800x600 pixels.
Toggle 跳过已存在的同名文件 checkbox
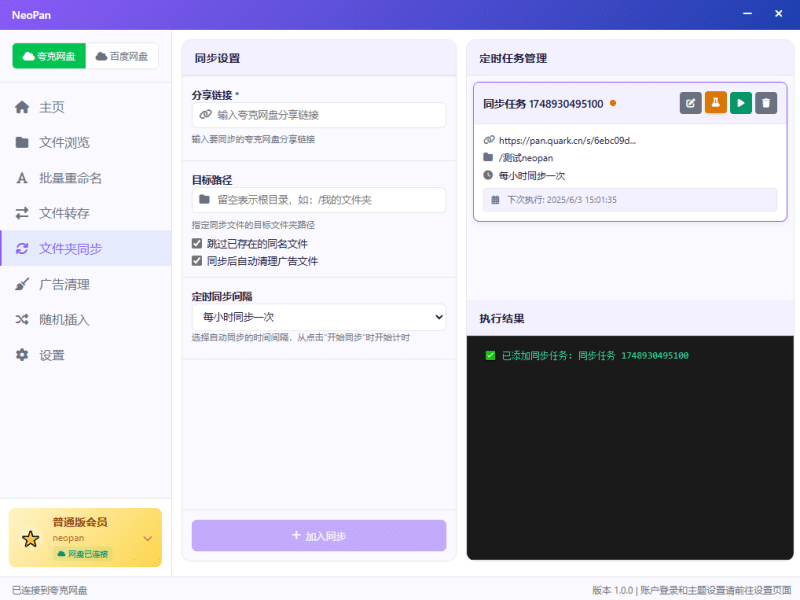click(x=197, y=243)
